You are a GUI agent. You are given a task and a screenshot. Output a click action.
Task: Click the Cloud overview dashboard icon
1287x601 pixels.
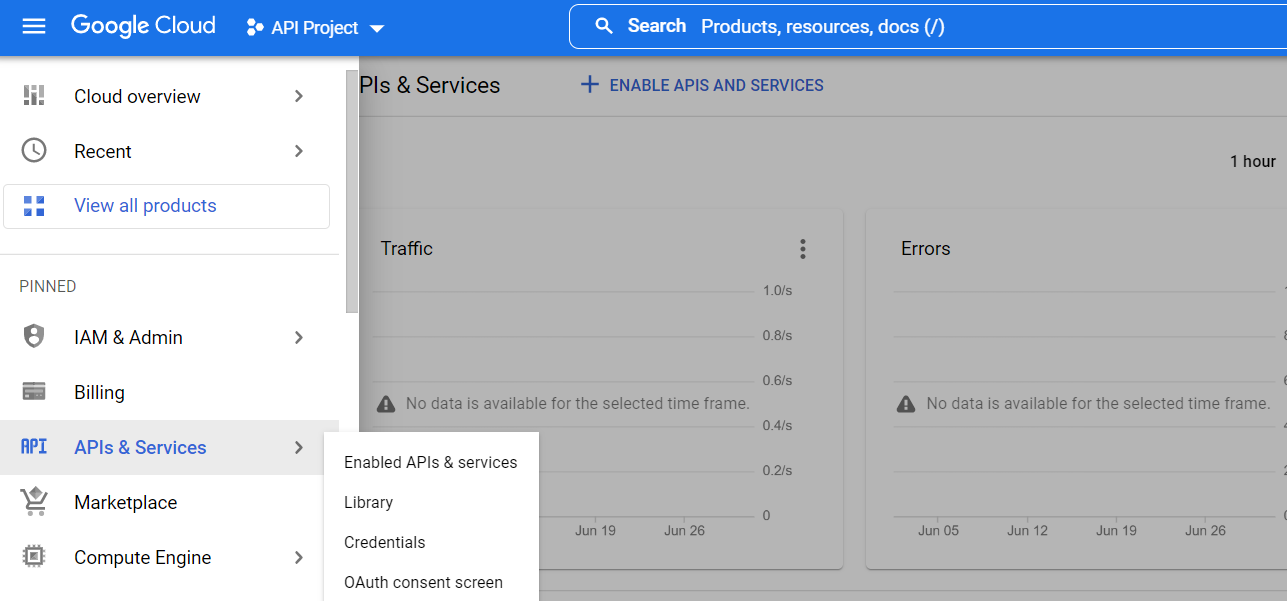coord(34,96)
